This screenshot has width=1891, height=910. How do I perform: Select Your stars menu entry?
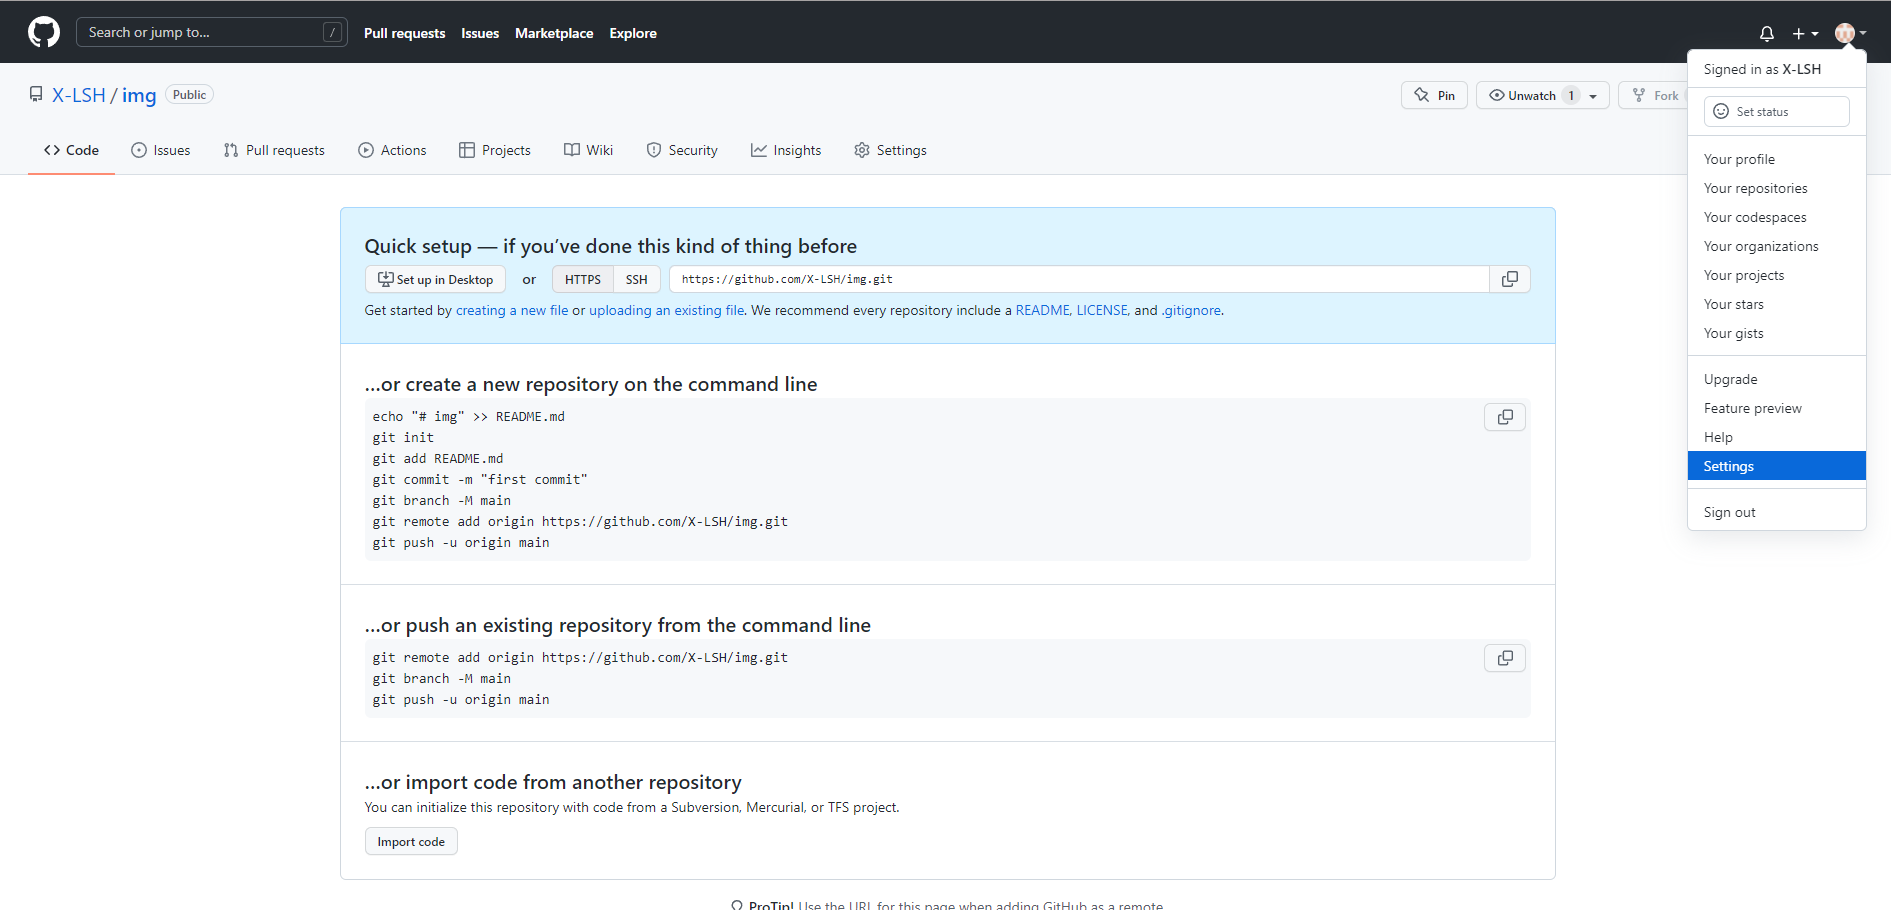(x=1777, y=304)
